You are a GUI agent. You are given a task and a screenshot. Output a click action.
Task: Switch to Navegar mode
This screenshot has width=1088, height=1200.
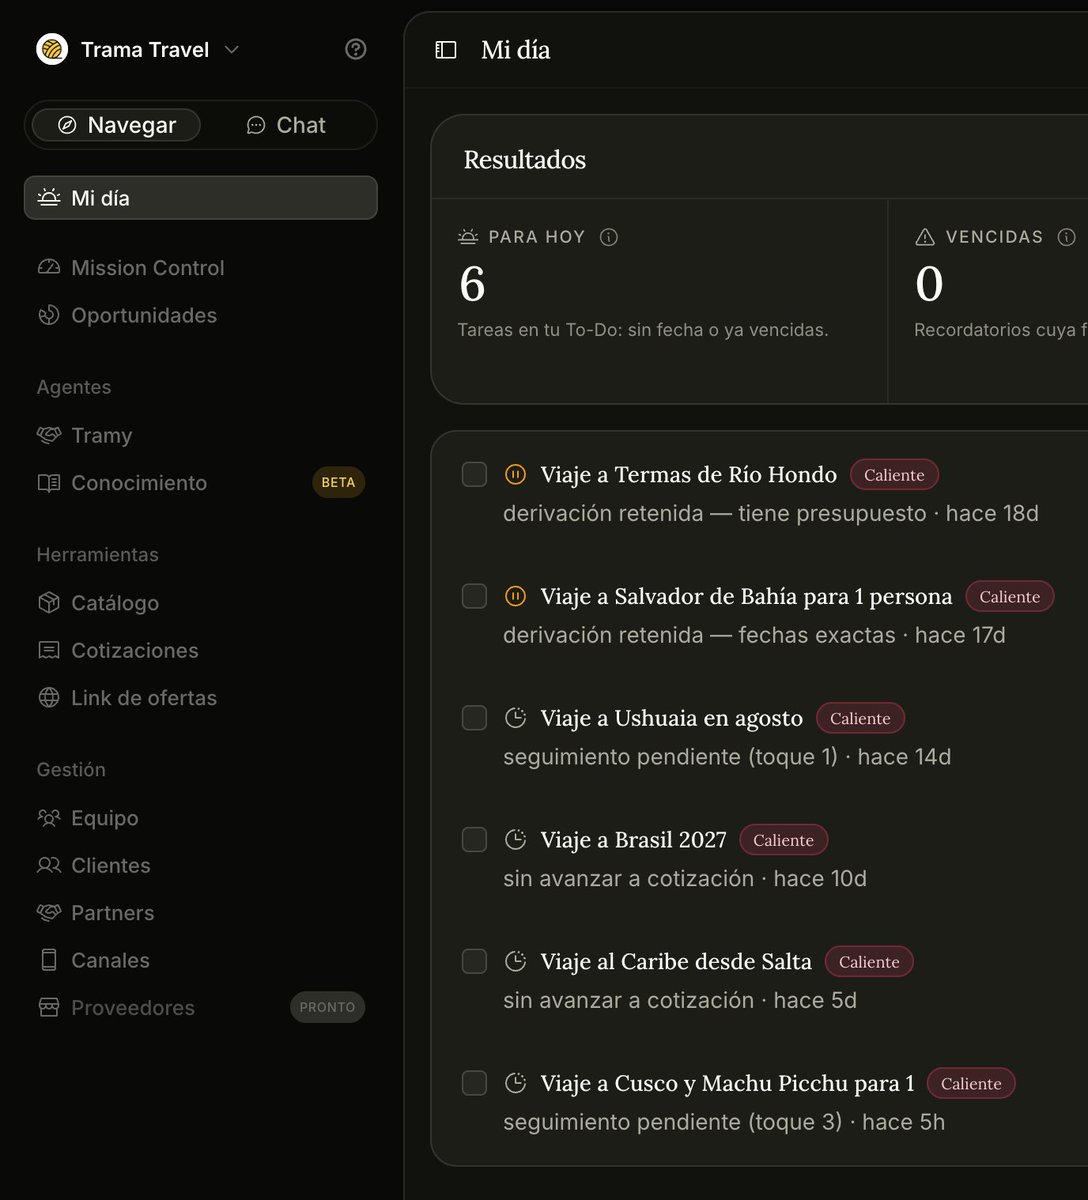[116, 125]
